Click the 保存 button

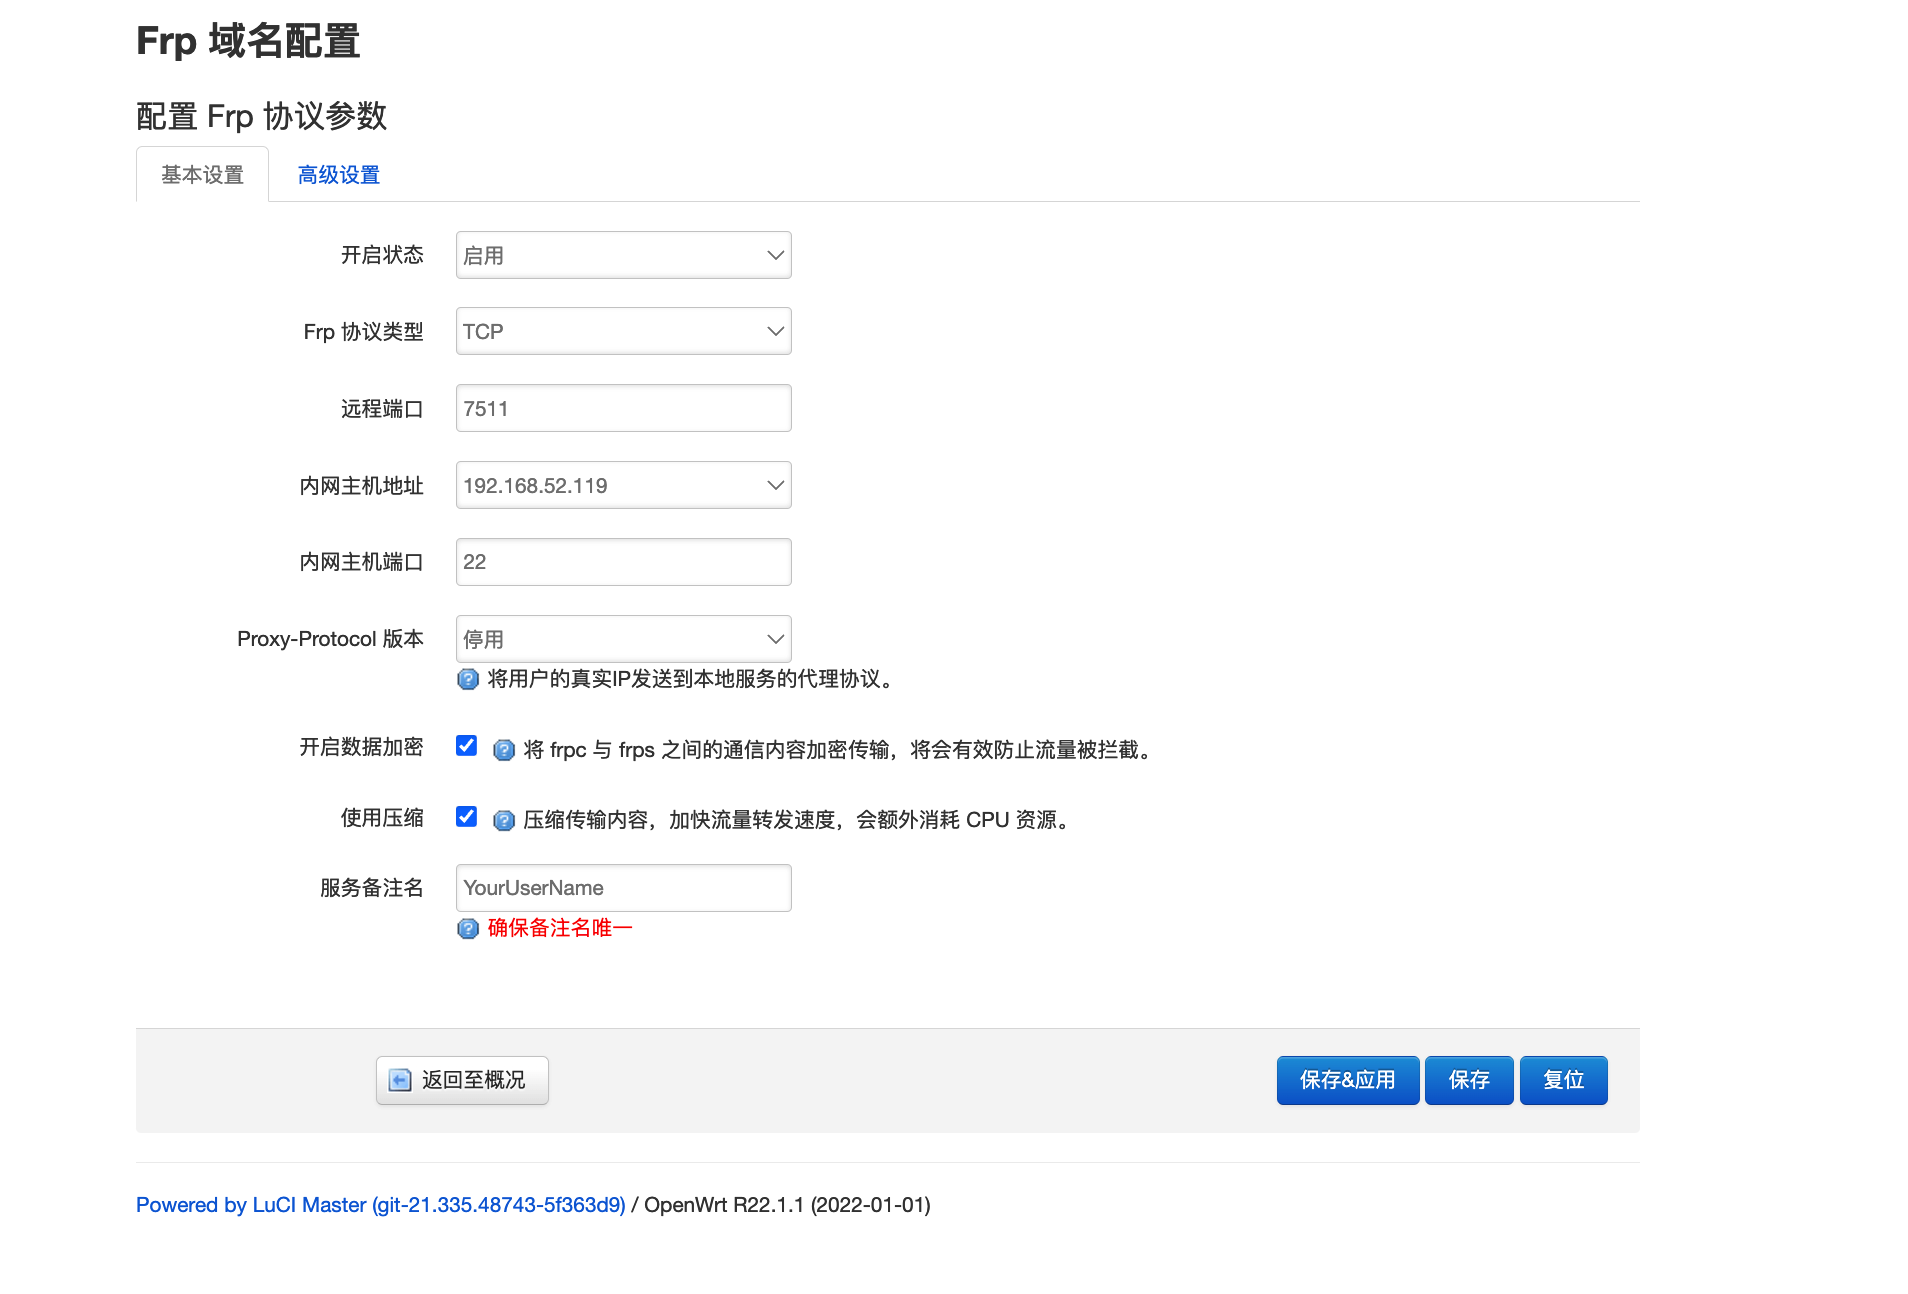1468,1080
